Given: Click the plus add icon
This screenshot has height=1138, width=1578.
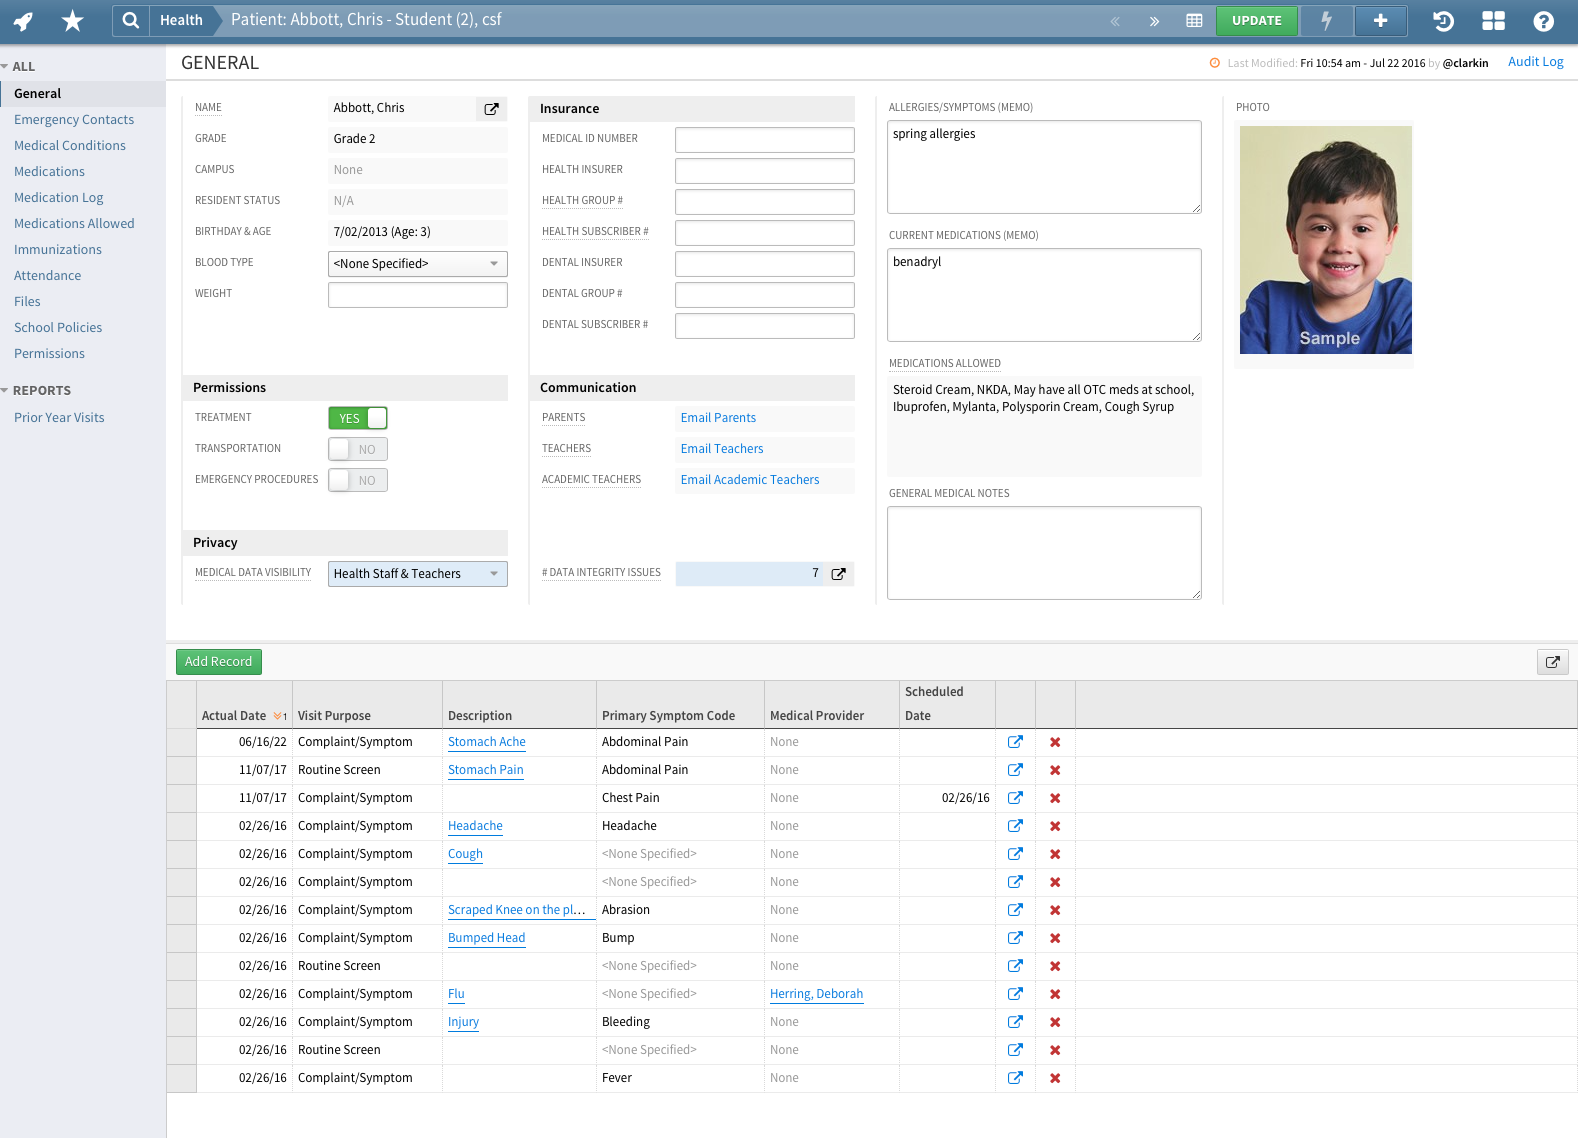Looking at the screenshot, I should [x=1380, y=21].
